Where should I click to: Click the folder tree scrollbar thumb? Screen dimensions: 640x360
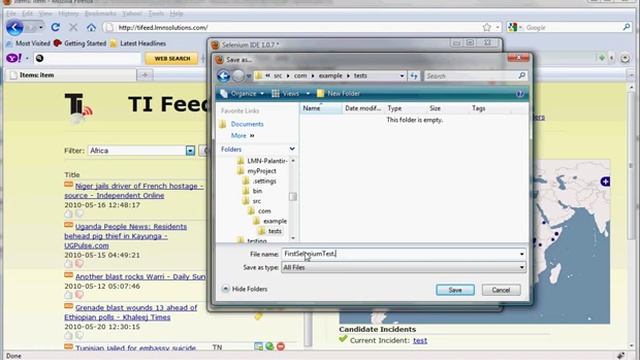(x=293, y=196)
